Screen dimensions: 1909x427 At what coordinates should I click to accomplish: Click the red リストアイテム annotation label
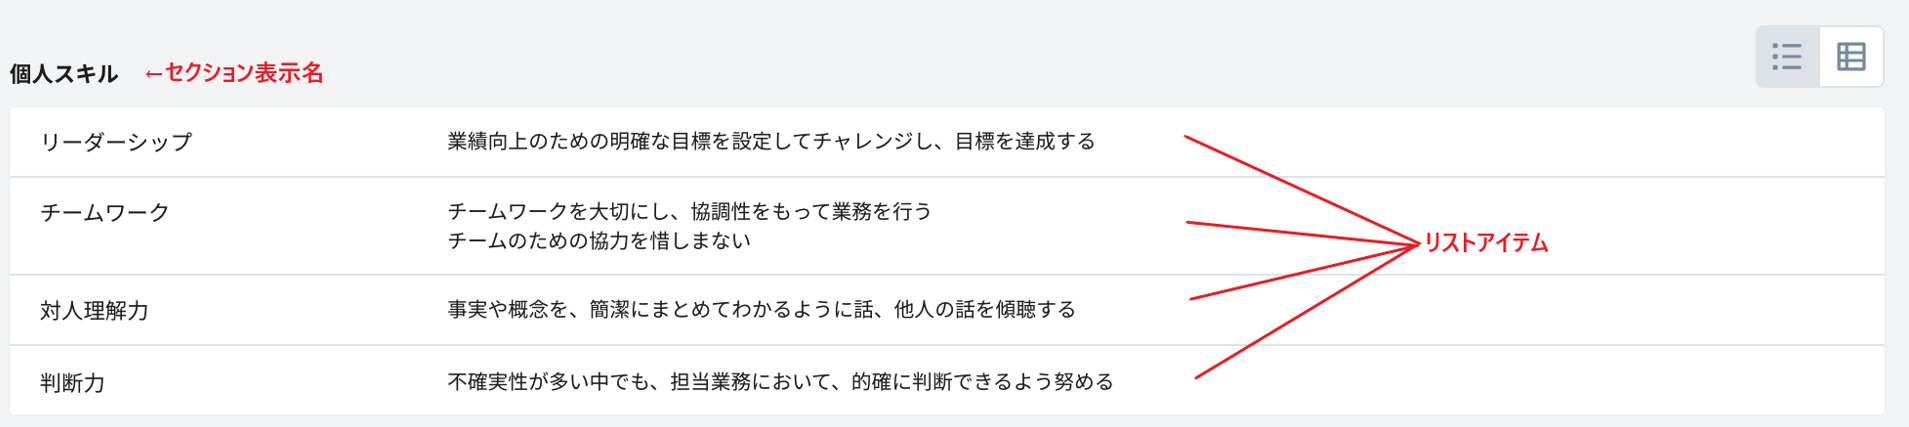(x=1486, y=243)
